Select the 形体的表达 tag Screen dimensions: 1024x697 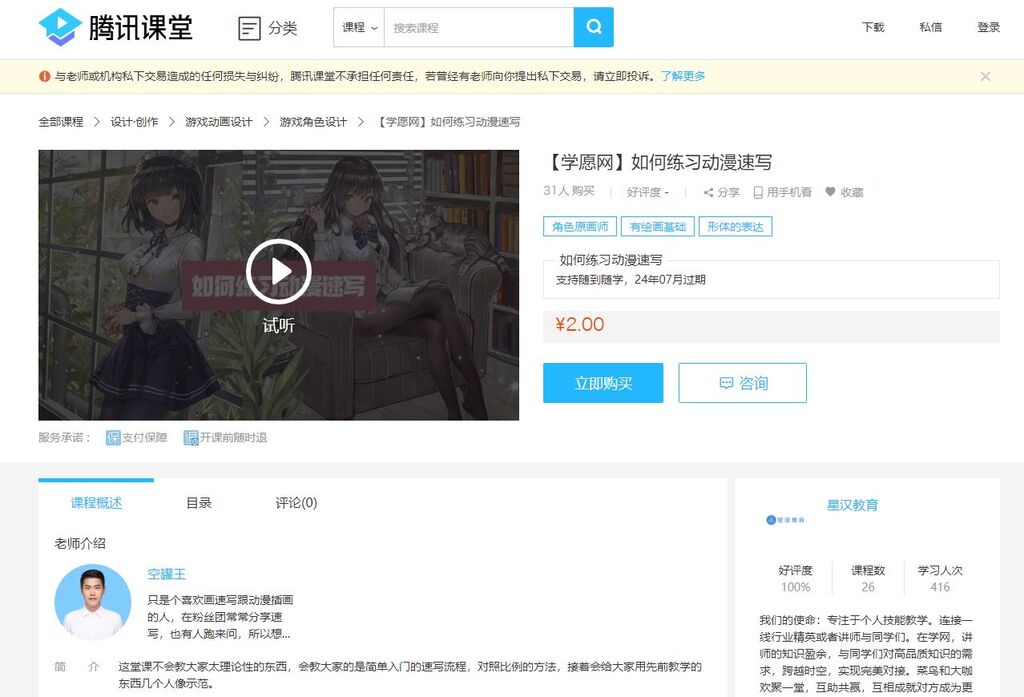pyautogui.click(x=735, y=227)
